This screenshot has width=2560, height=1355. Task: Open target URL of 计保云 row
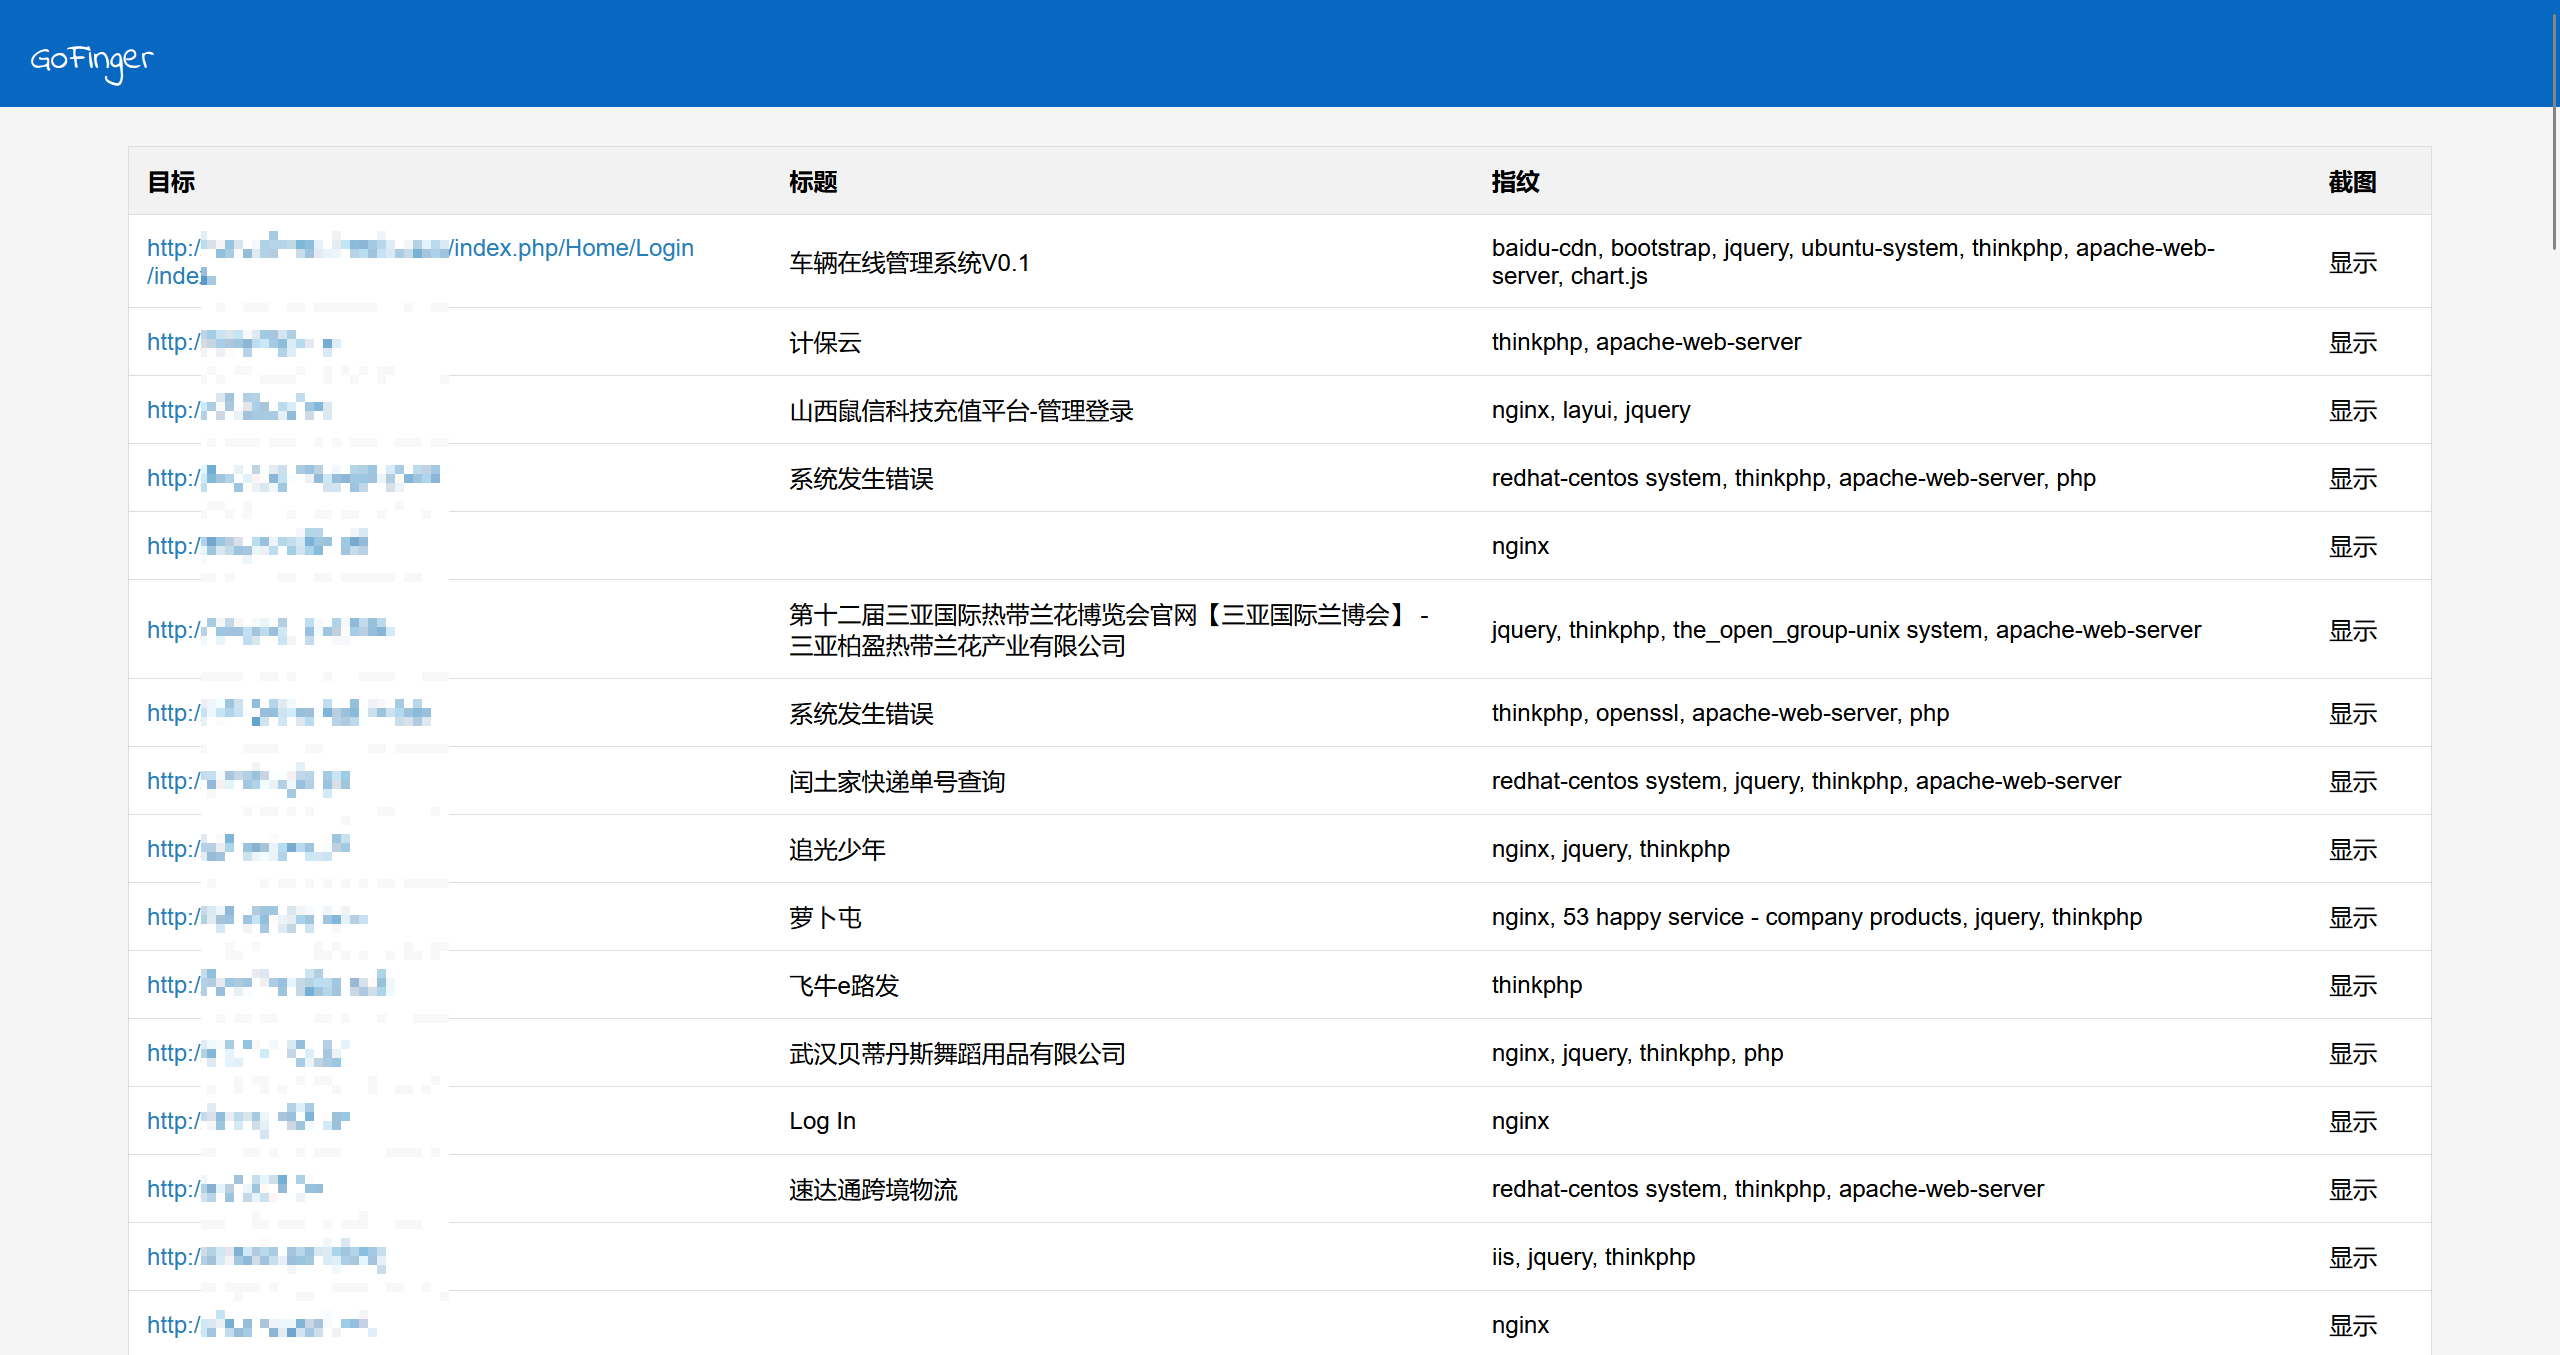244,343
